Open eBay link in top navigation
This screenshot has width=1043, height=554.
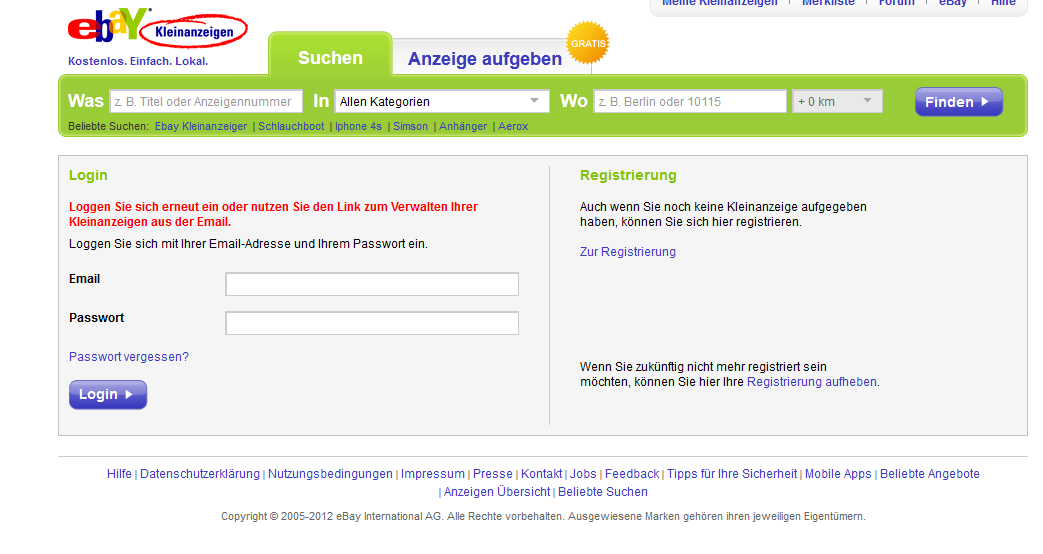[953, 3]
